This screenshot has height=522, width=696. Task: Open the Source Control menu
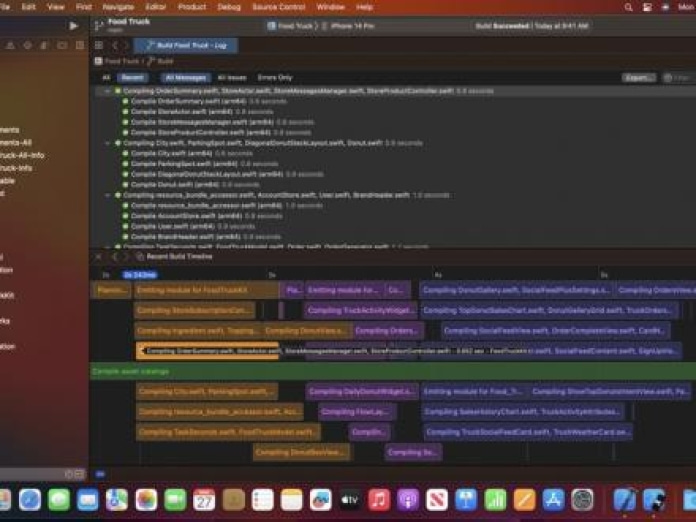pyautogui.click(x=279, y=7)
